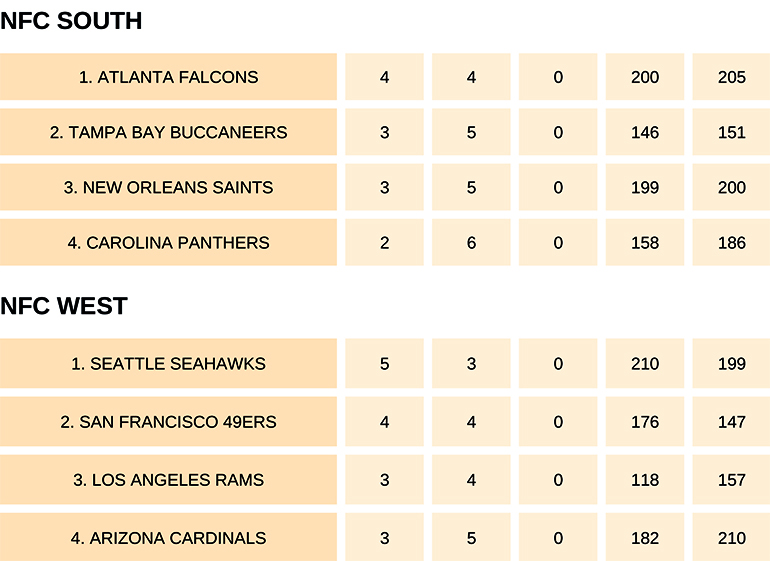This screenshot has width=770, height=561.
Task: Select Seahawks wins cell showing 5
Action: [x=385, y=364]
